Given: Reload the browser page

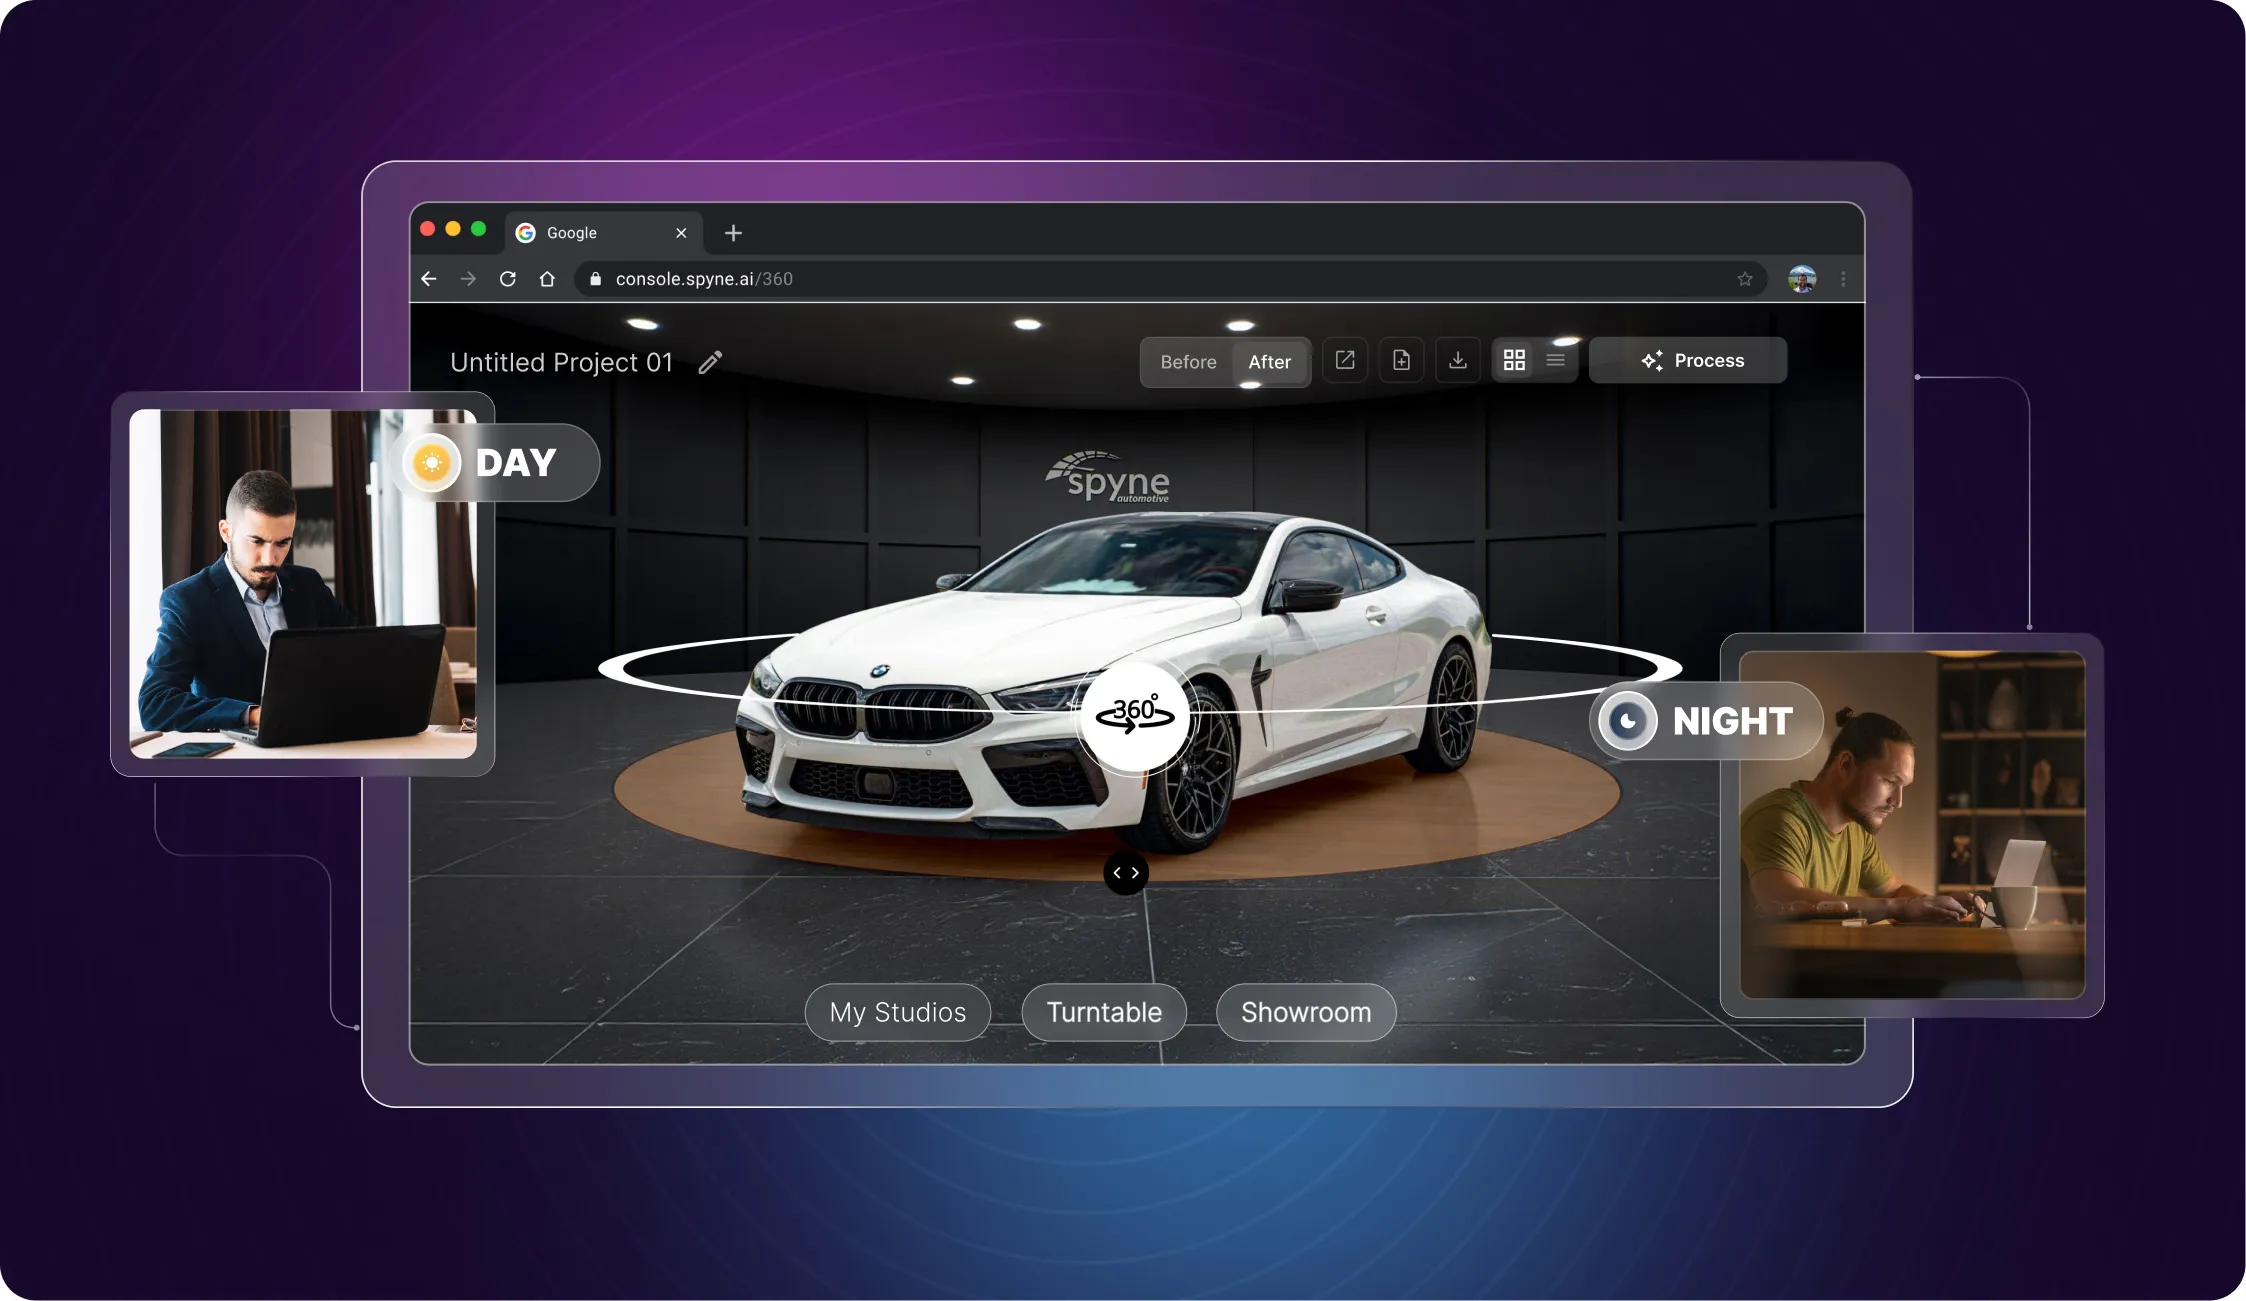Looking at the screenshot, I should pyautogui.click(x=508, y=279).
